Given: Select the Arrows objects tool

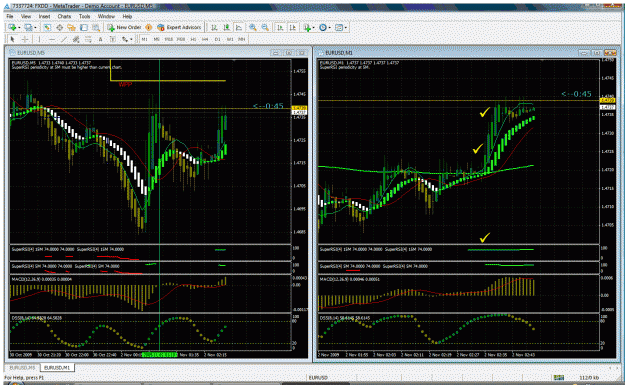Looking at the screenshot, I should (x=125, y=39).
